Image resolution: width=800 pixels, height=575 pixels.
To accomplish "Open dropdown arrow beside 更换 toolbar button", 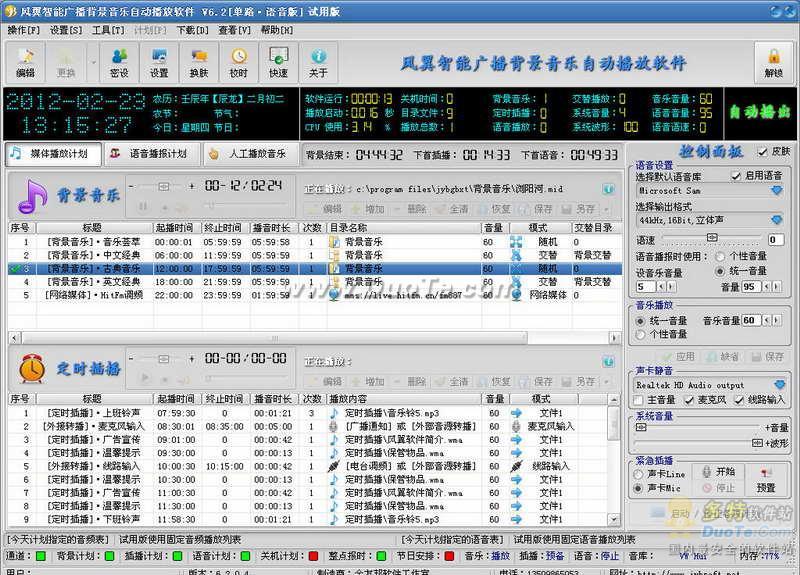I will coord(93,63).
